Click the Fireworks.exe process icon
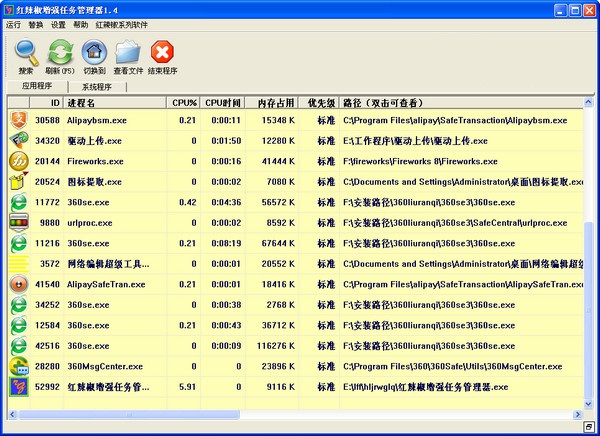 point(18,161)
